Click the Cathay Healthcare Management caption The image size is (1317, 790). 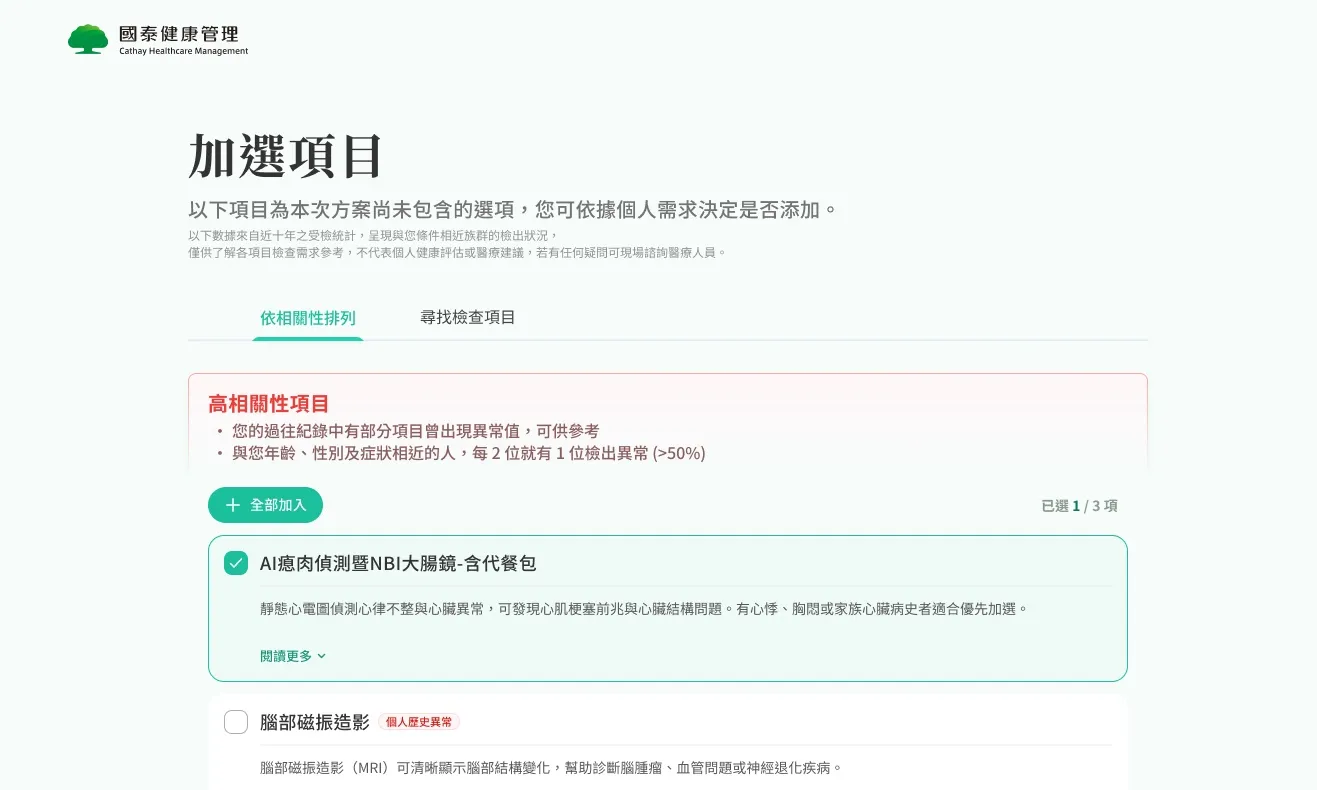(184, 51)
